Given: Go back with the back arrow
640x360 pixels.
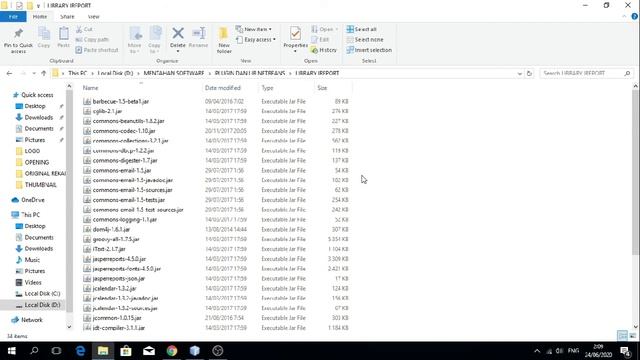Looking at the screenshot, I should (x=9, y=73).
